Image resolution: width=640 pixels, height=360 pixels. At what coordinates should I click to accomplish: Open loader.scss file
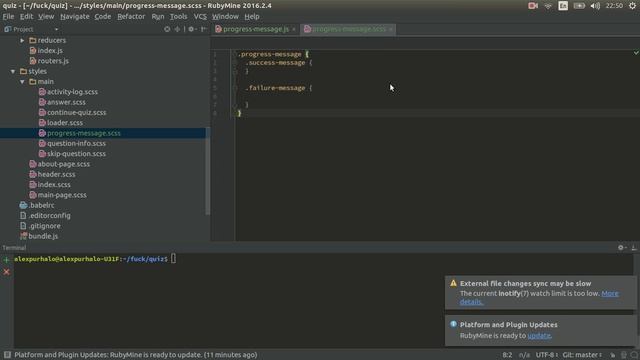60,122
